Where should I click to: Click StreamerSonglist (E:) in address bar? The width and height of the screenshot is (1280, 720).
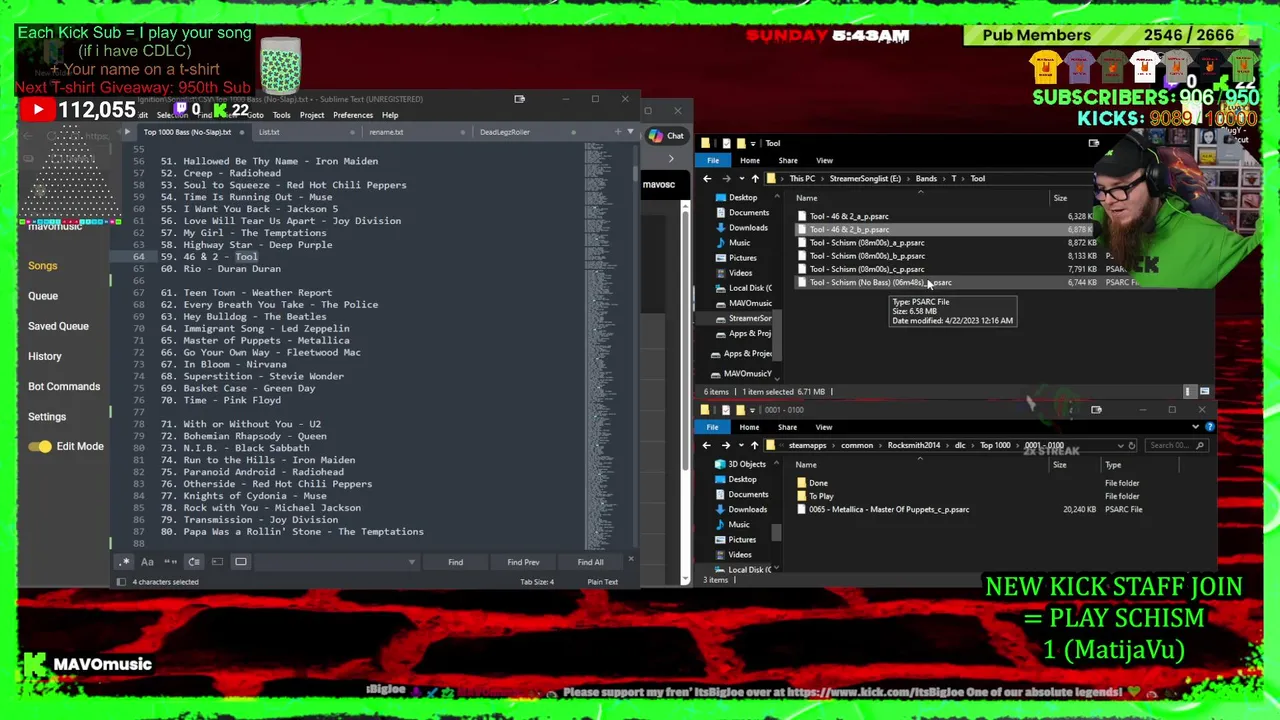coord(865,179)
